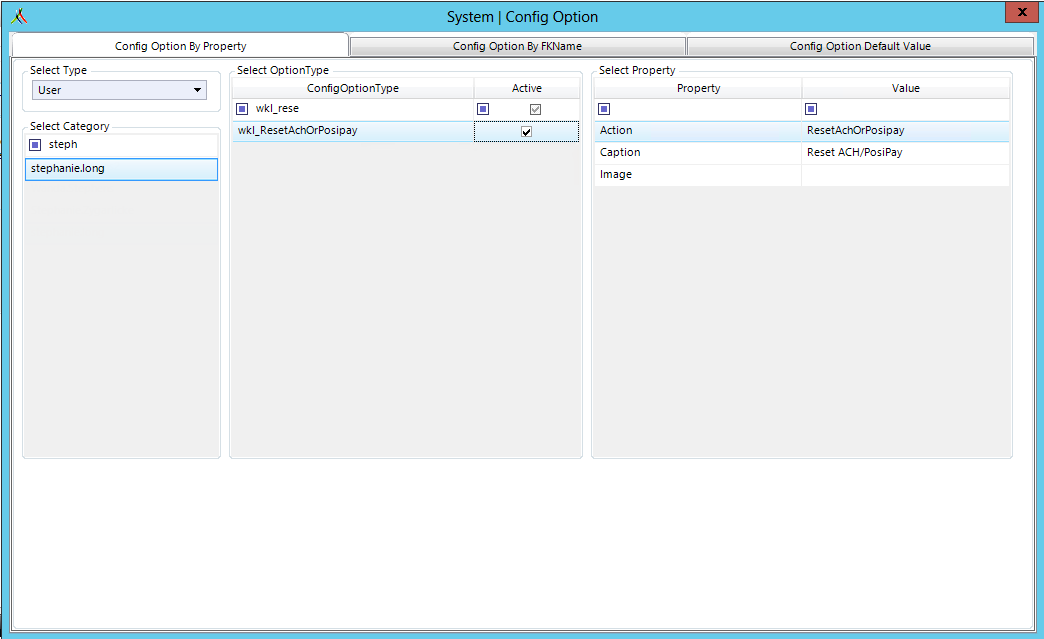The image size is (1044, 639).
Task: Click the 'Reset ACH/PosiPay' caption value cell
Action: [904, 153]
